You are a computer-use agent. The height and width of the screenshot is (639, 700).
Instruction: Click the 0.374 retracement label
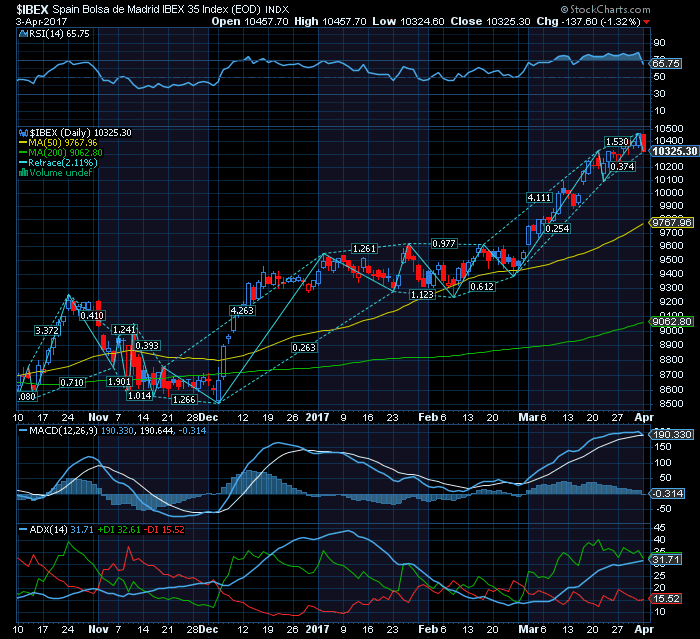click(622, 167)
